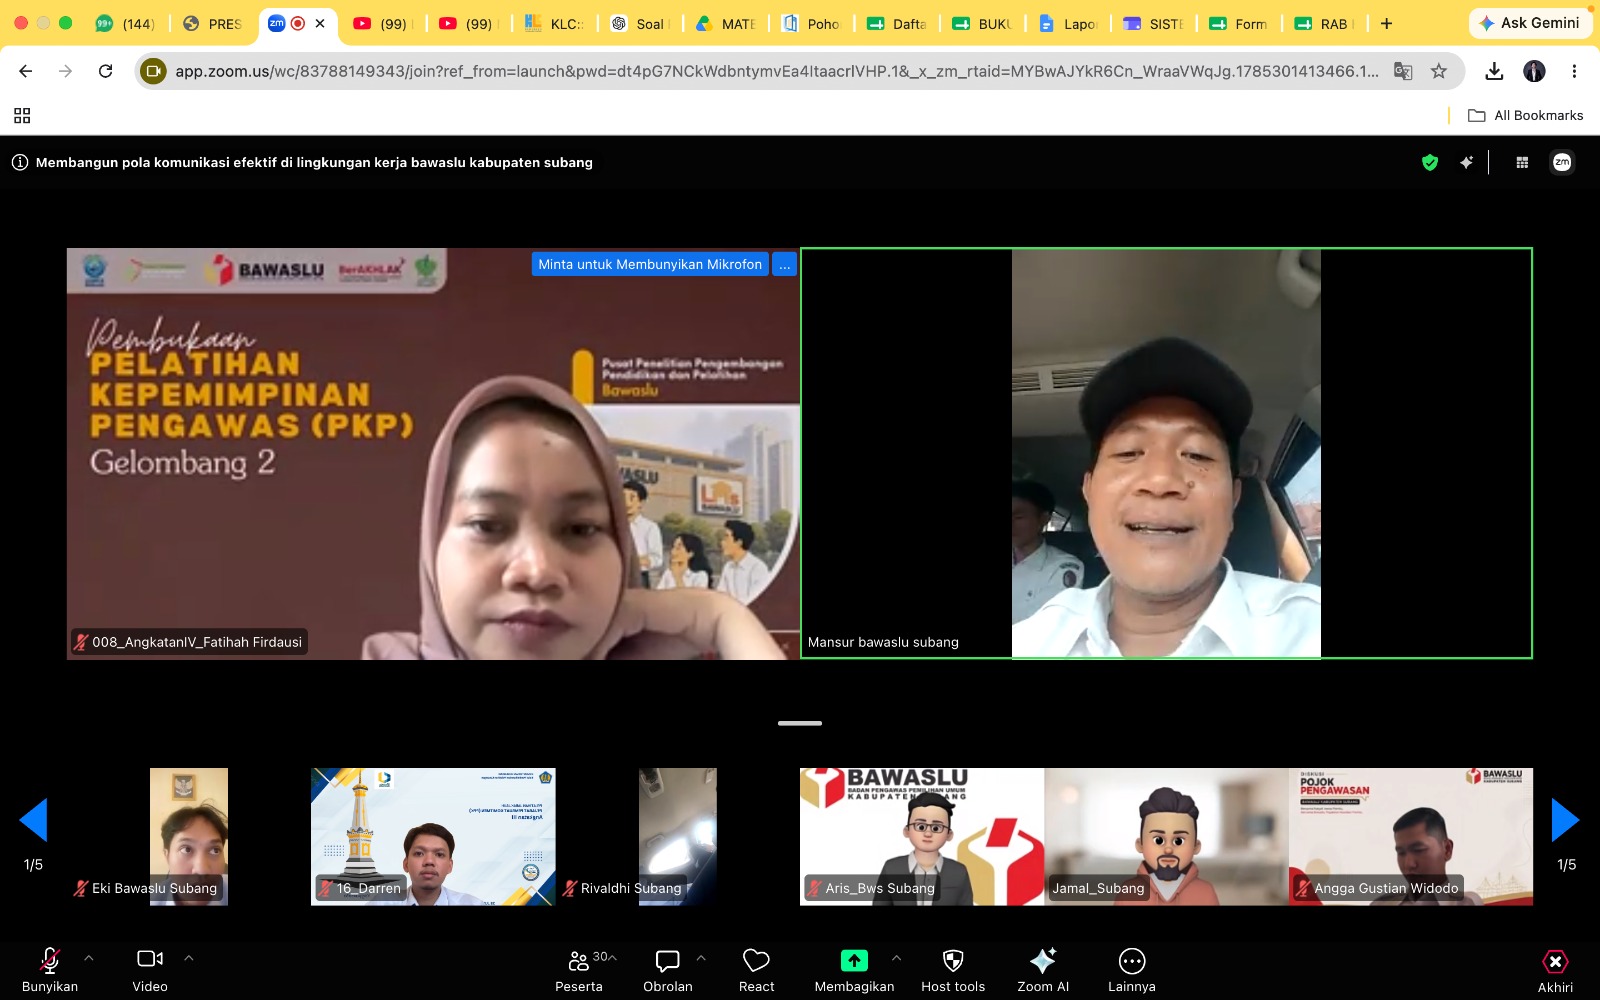1600x1000 pixels.
Task: Expand video options arrow beside Video
Action: pos(189,958)
